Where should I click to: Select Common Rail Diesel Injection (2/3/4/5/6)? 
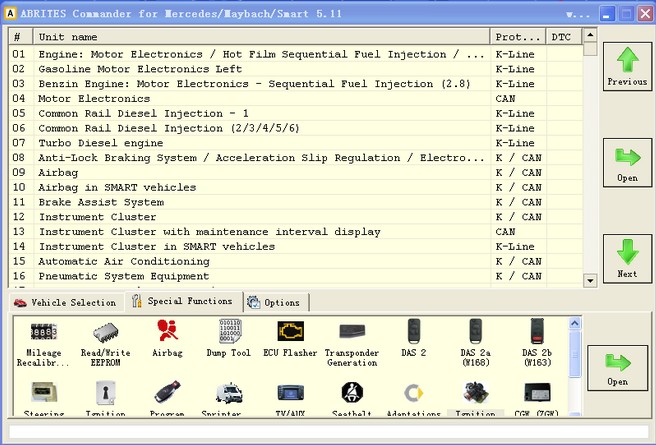coord(296,128)
